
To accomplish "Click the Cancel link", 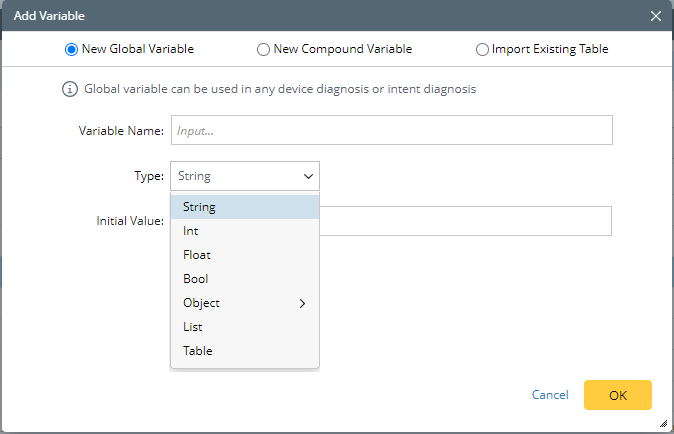I will [550, 395].
